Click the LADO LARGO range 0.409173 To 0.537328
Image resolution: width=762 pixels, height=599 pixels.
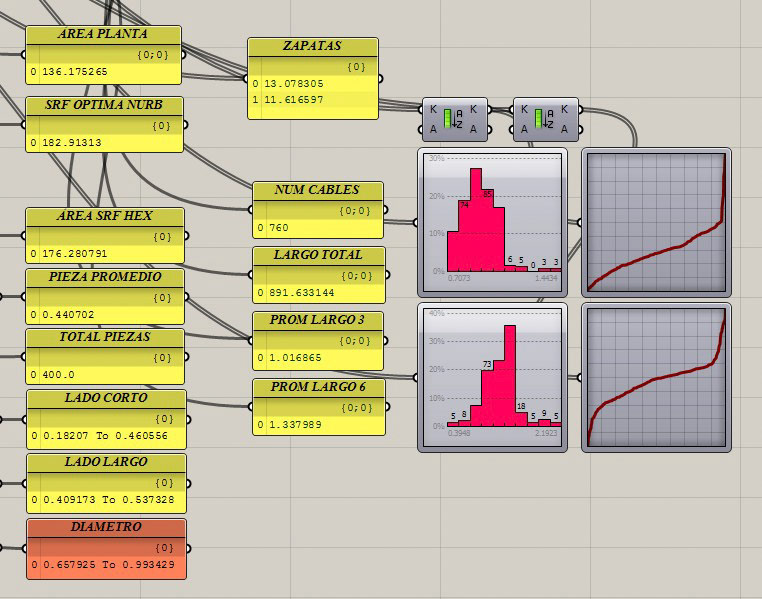[108, 500]
